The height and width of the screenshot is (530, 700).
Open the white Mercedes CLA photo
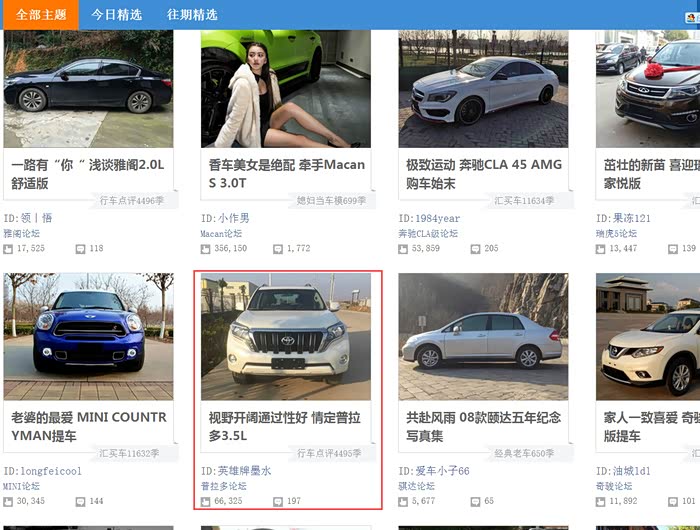coord(483,89)
